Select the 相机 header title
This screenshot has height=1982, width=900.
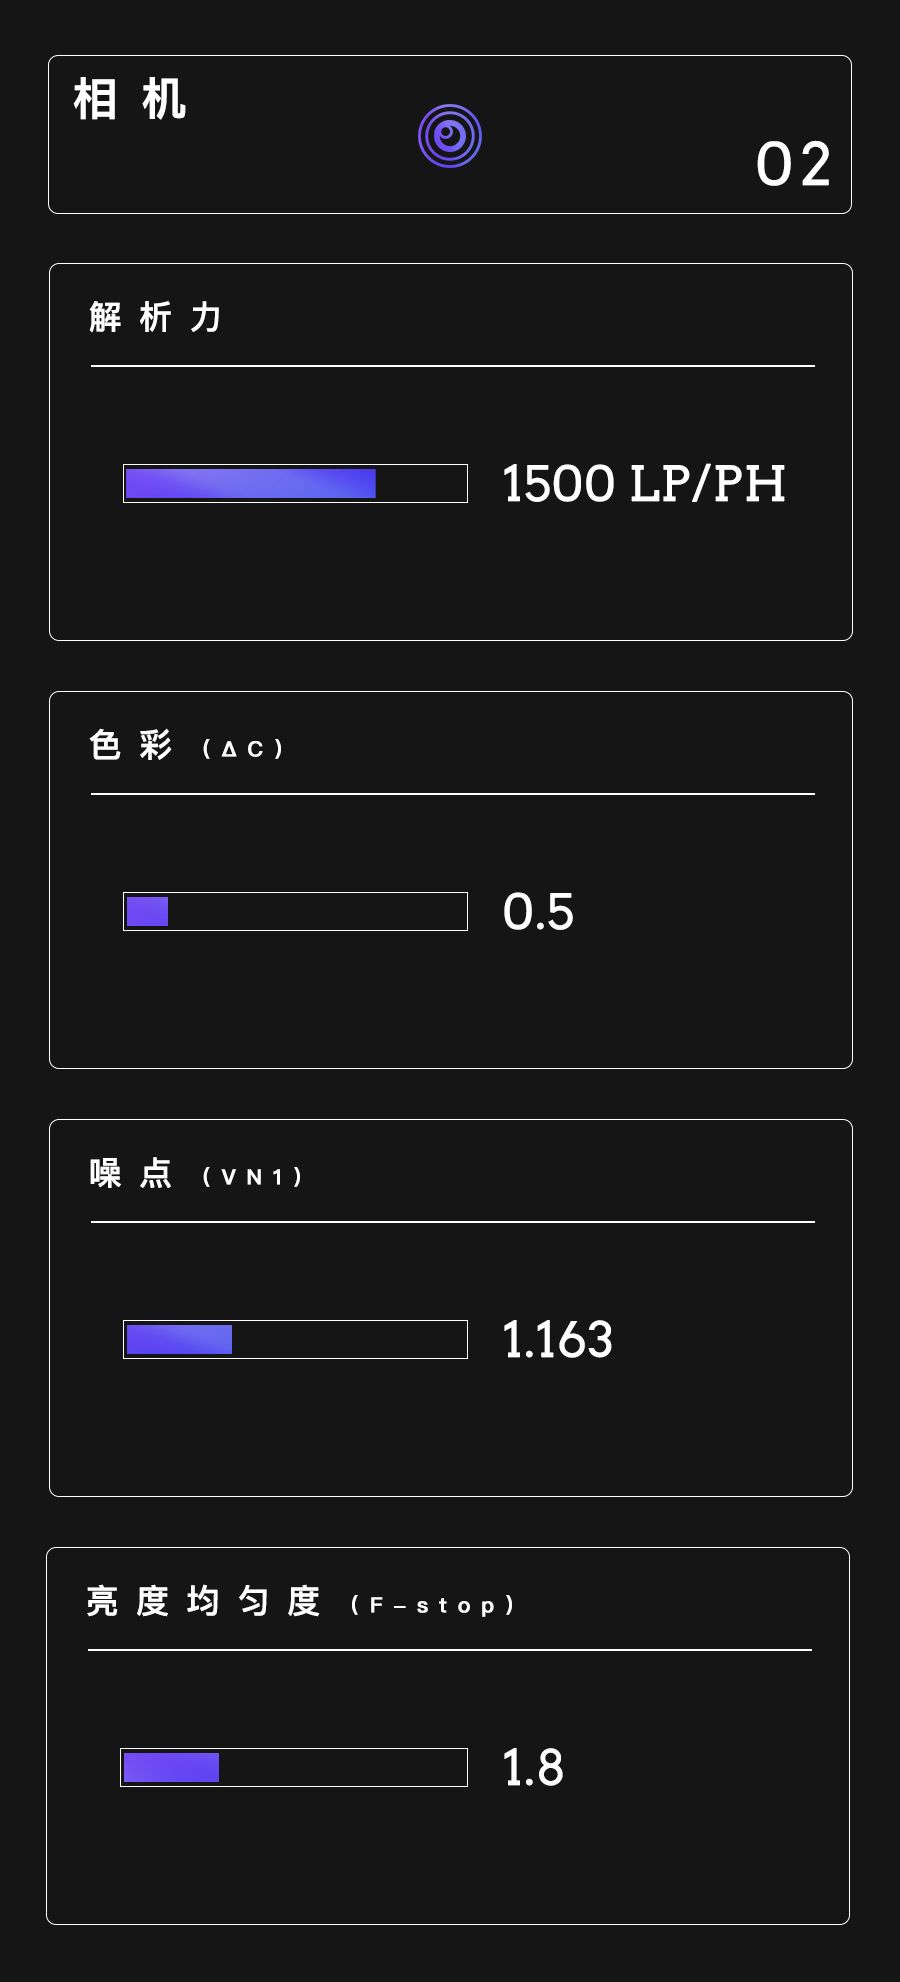point(130,100)
